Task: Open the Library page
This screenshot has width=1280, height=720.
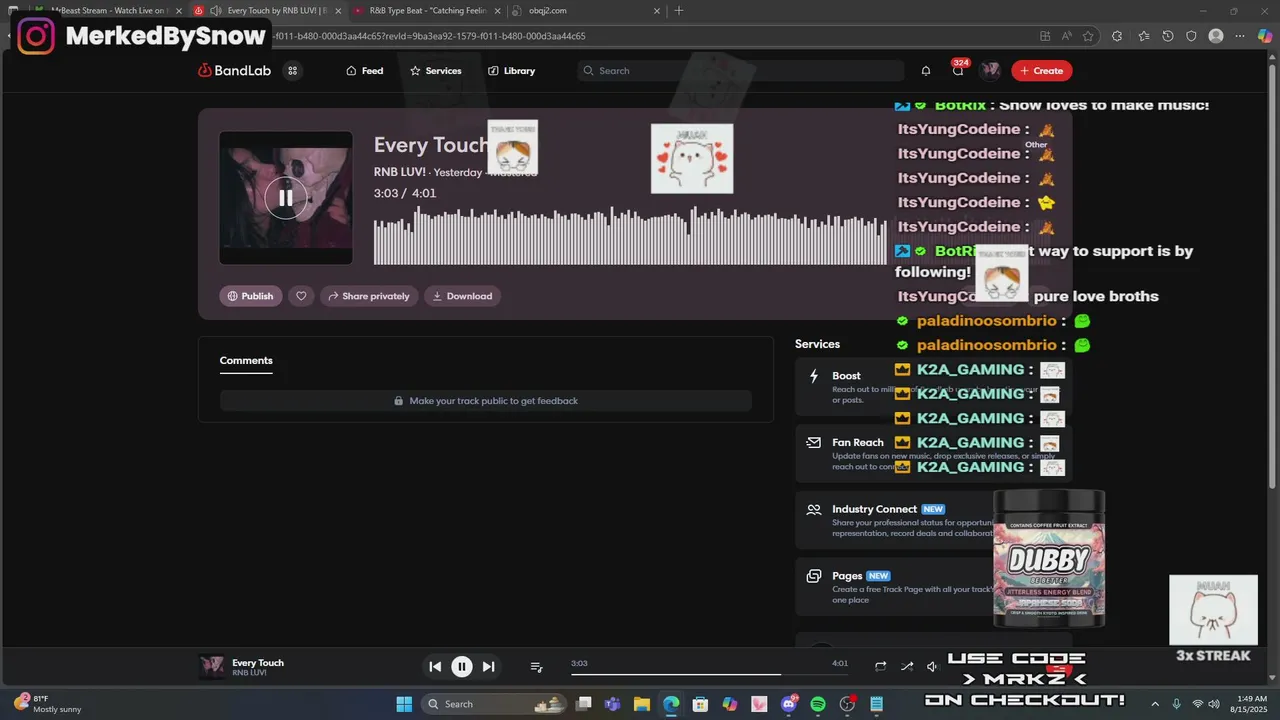Action: coord(511,71)
